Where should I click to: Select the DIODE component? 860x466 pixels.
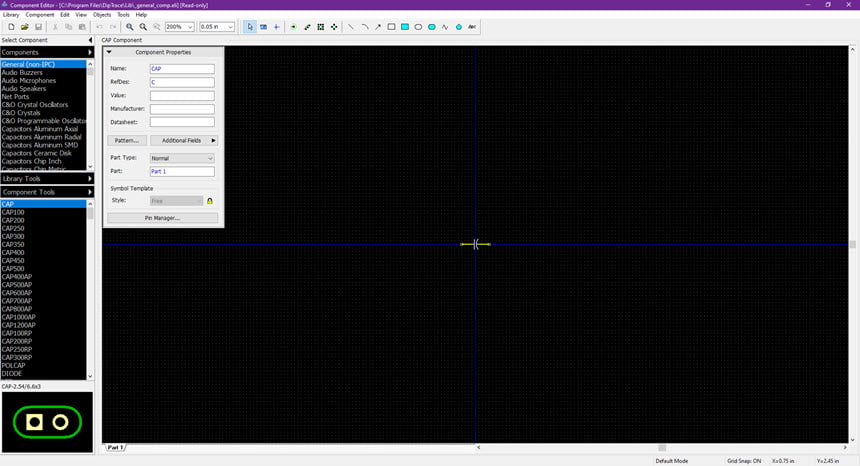coord(43,374)
